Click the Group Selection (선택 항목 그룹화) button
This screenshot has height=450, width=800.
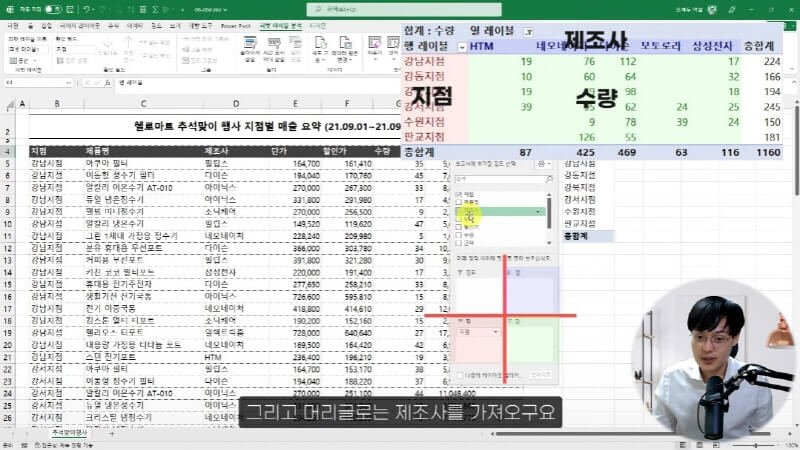click(205, 39)
